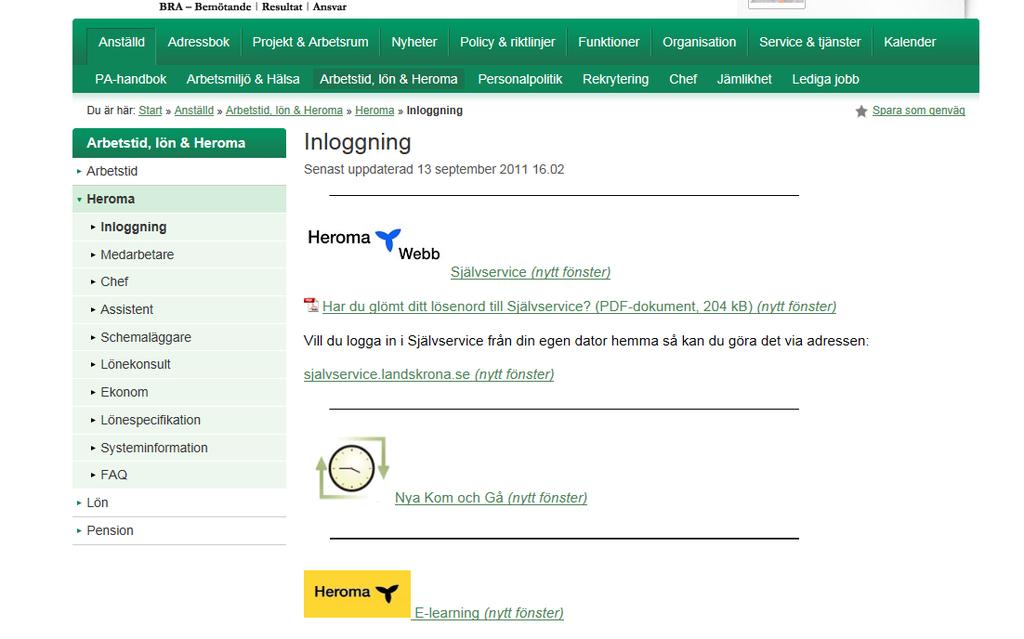The width and height of the screenshot is (1024, 639).
Task: Expand Pension in the sidebar
Action: [x=179, y=531]
